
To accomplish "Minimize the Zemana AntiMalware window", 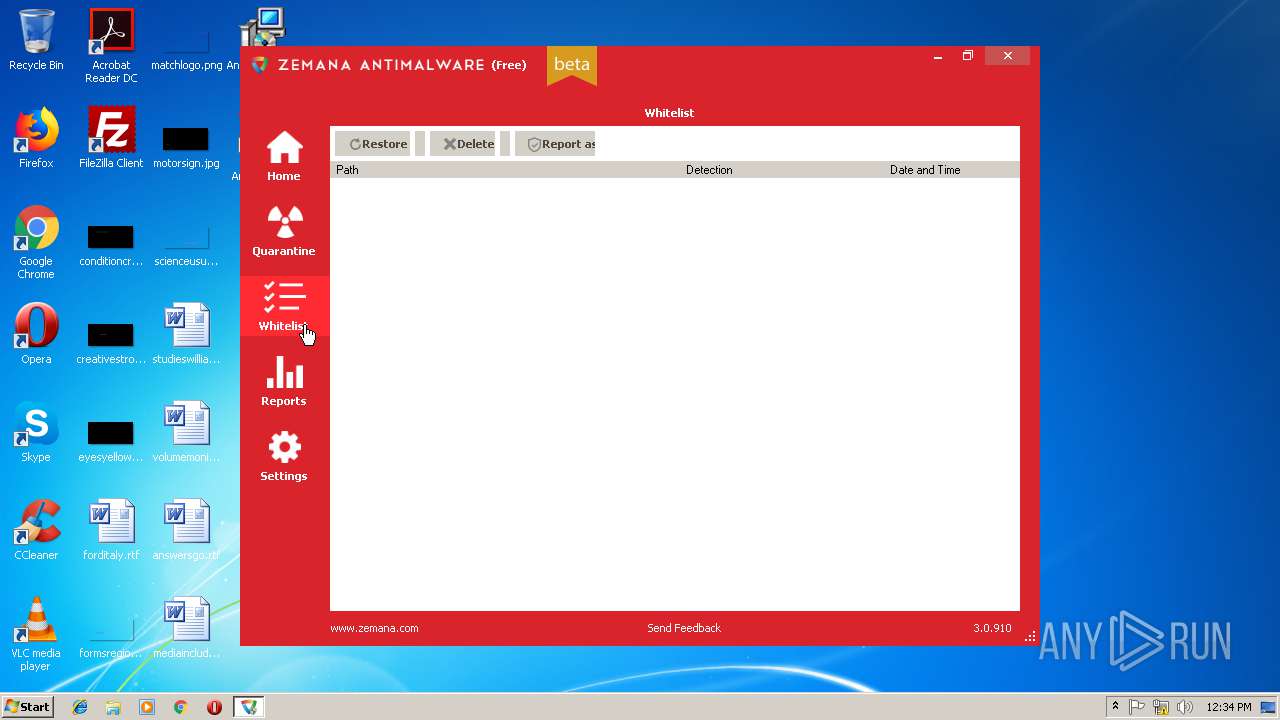I will tap(938, 56).
